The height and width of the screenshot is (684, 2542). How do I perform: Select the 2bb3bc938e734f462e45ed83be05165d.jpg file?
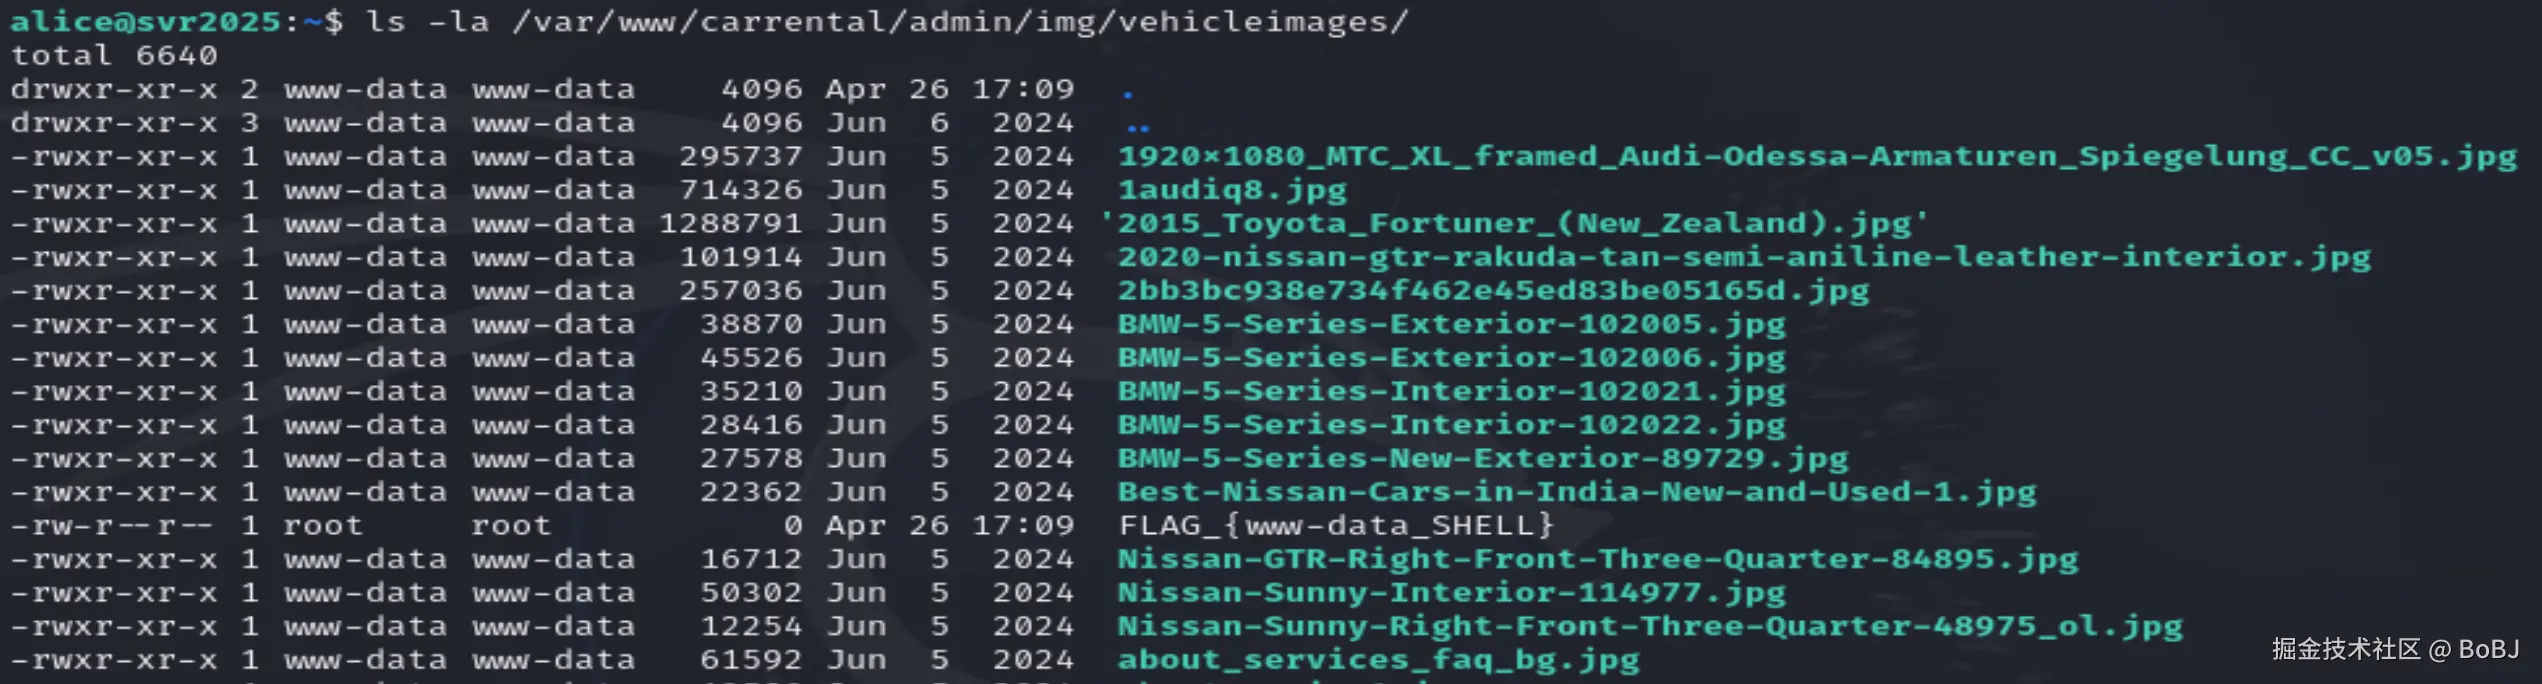pos(1493,291)
